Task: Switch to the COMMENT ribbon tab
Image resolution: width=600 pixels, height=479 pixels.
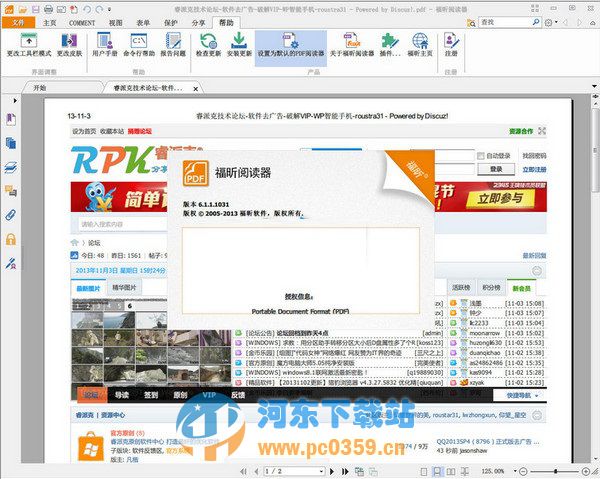Action: coord(82,23)
